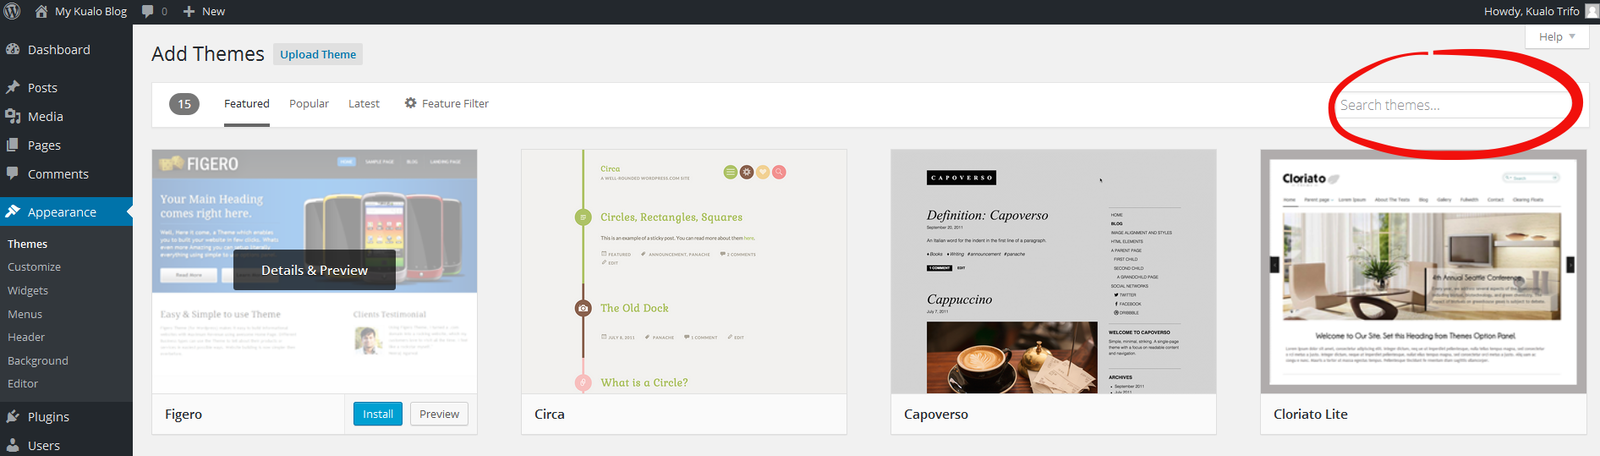The width and height of the screenshot is (1600, 456).
Task: Click the Posts pushpin icon
Action: pyautogui.click(x=13, y=87)
